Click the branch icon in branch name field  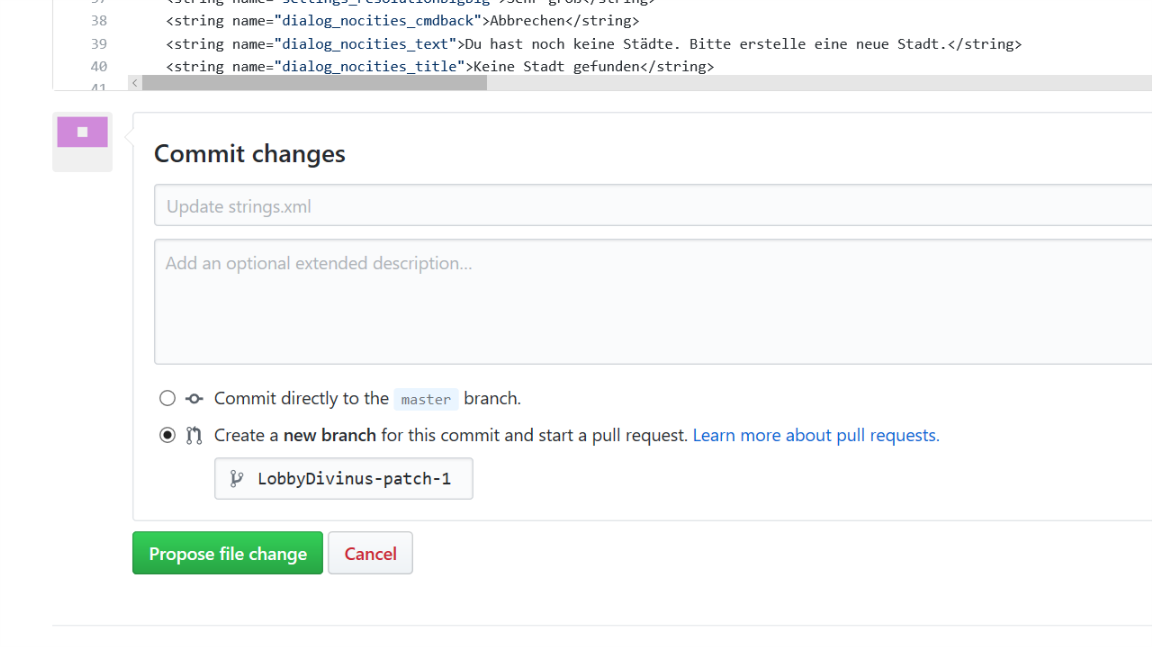[237, 479]
